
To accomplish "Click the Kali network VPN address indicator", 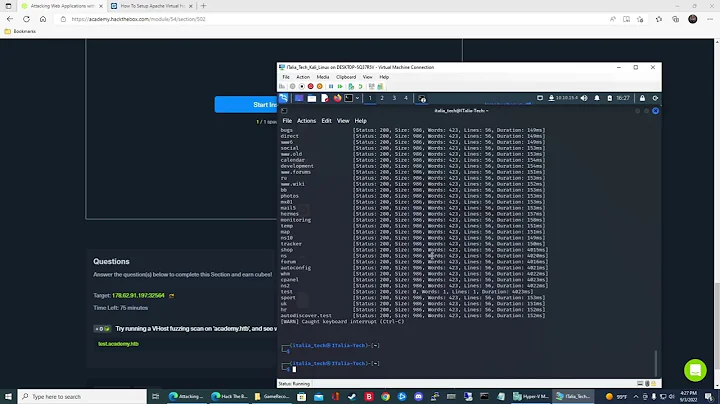I will [x=563, y=98].
